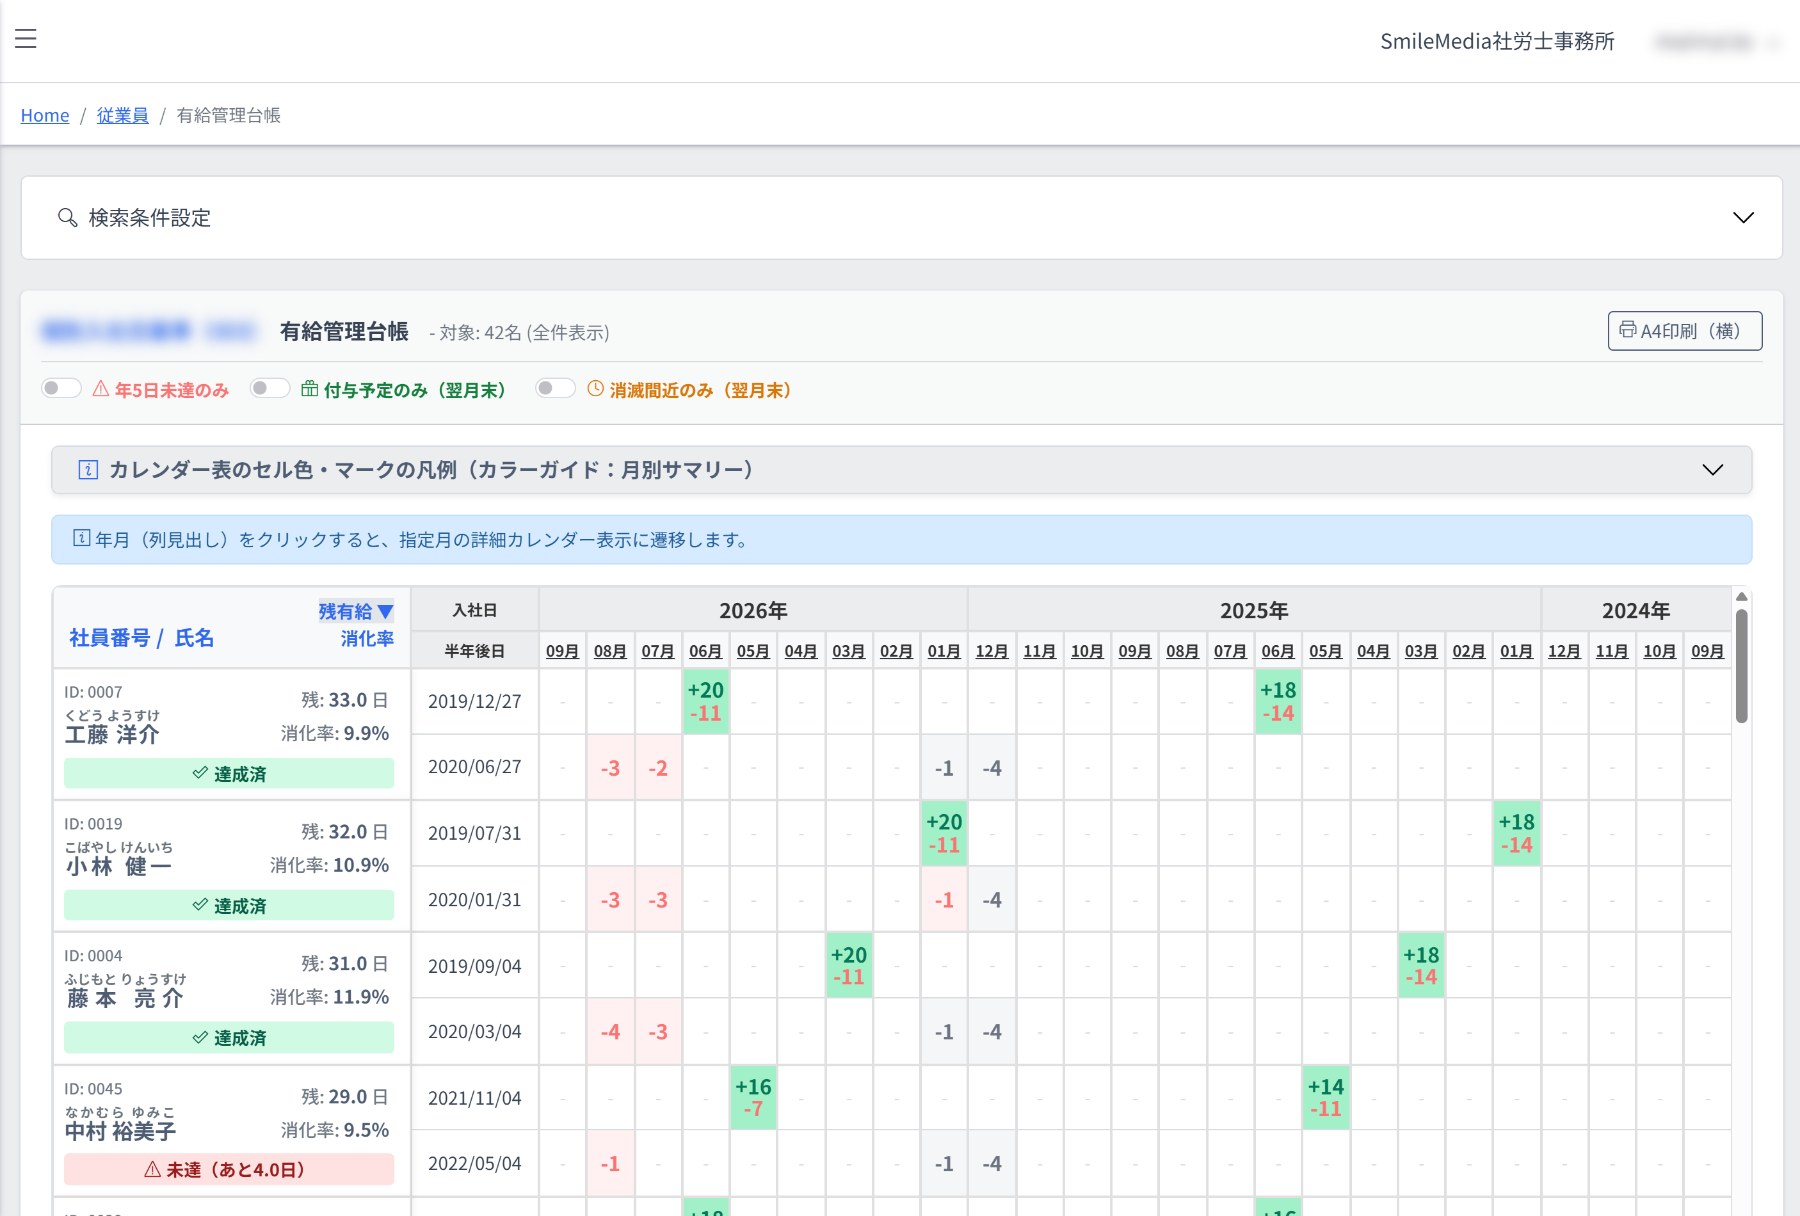Screen dimensions: 1800x1216
Task: Open 2024年 09月 column header
Action: click(1707, 651)
